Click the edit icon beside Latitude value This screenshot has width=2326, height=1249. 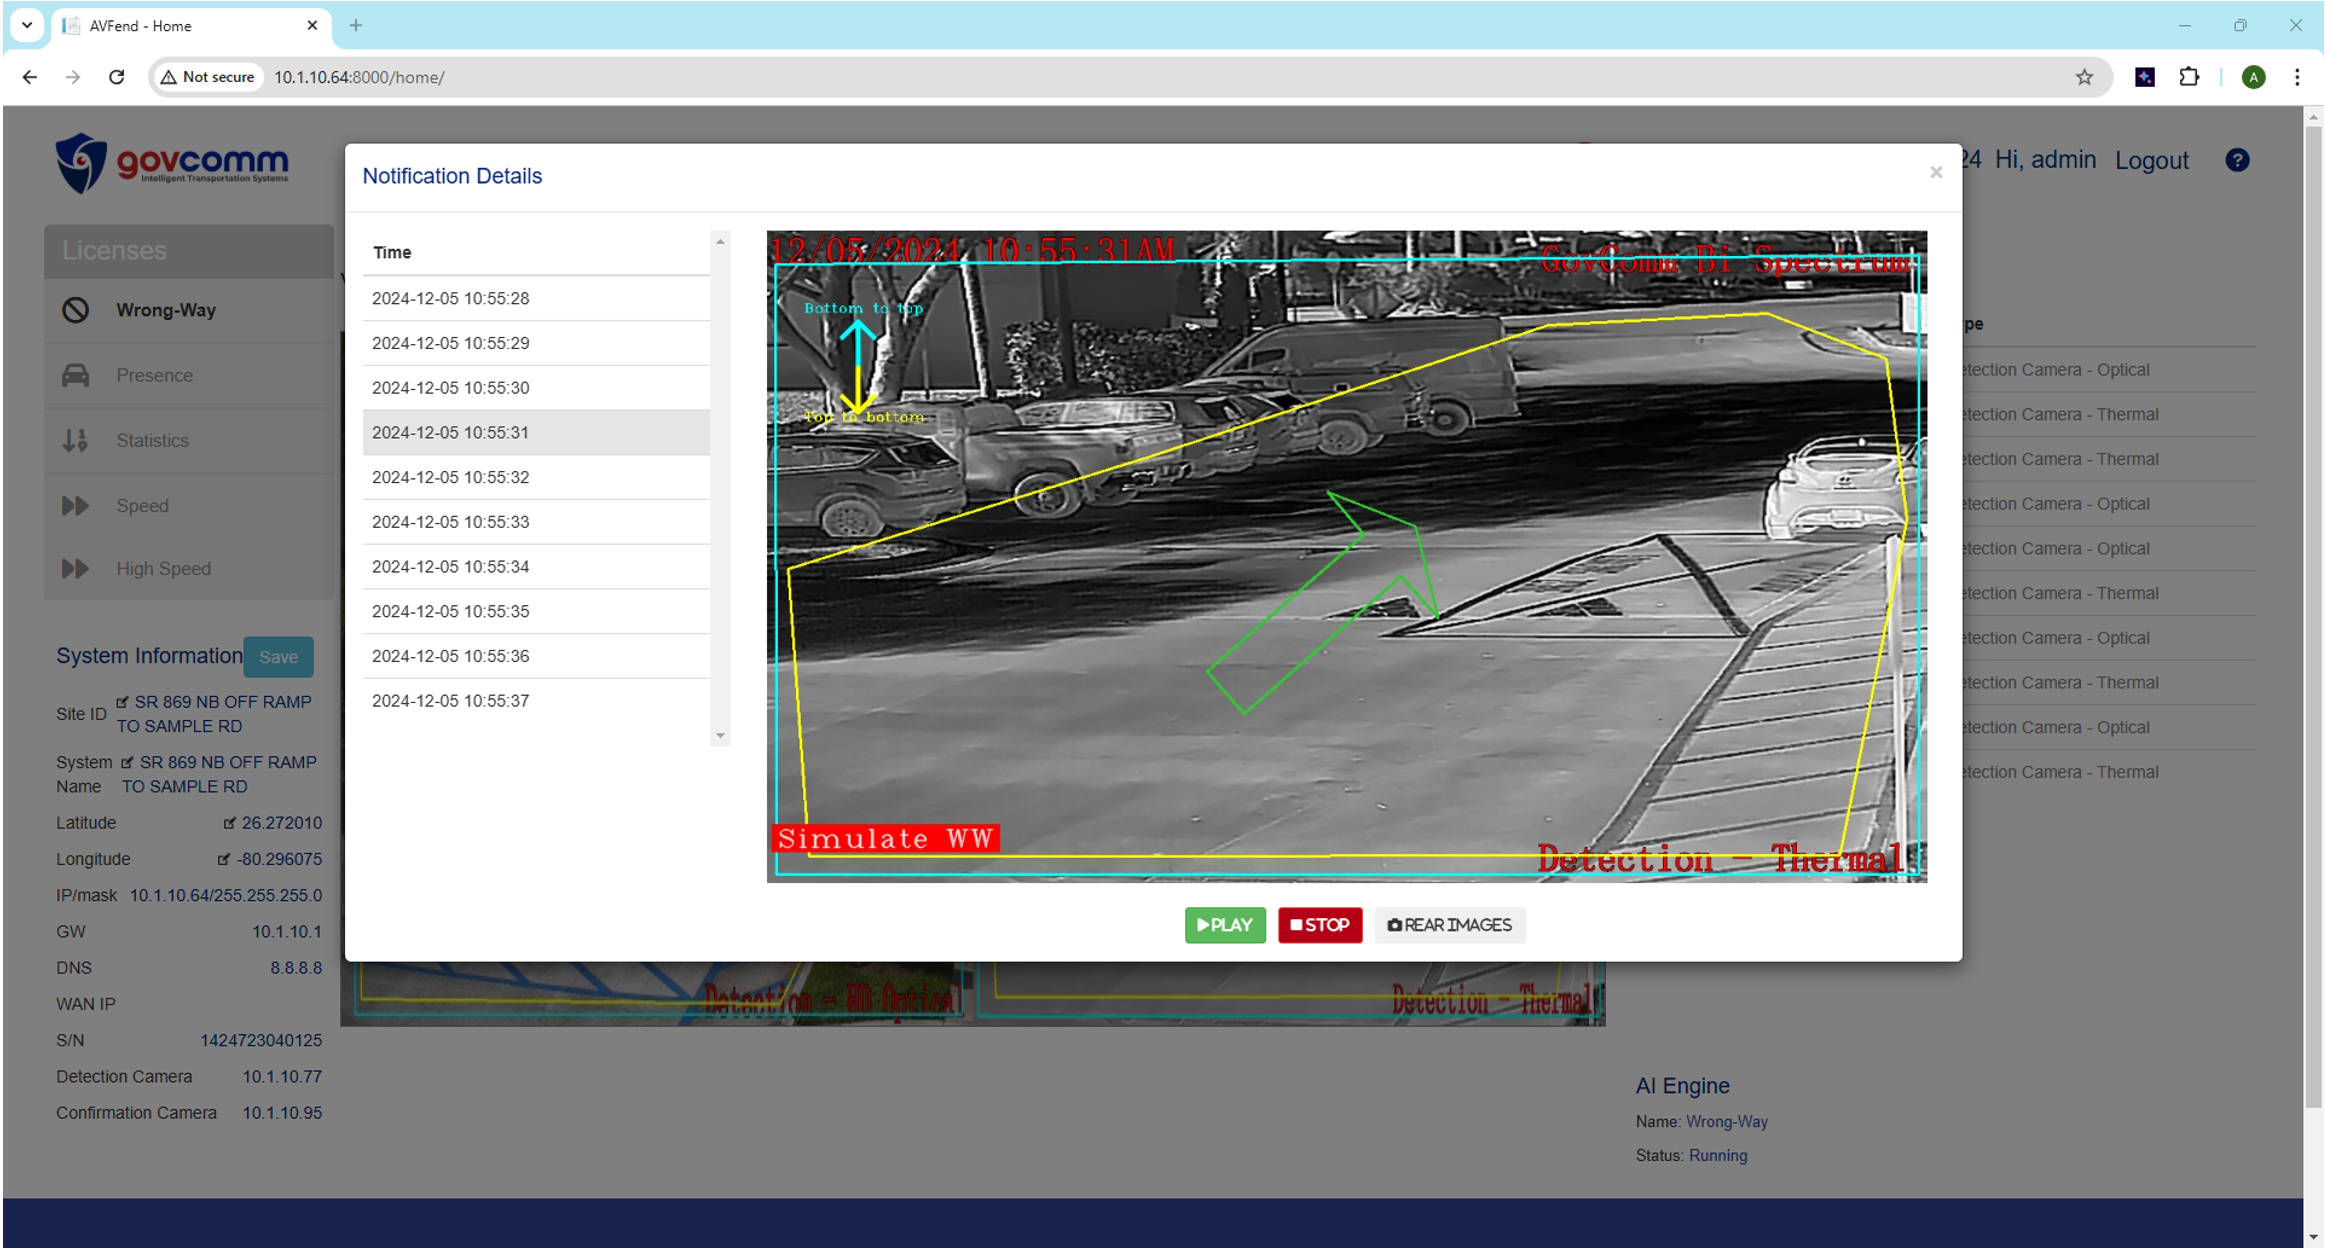pos(229,823)
